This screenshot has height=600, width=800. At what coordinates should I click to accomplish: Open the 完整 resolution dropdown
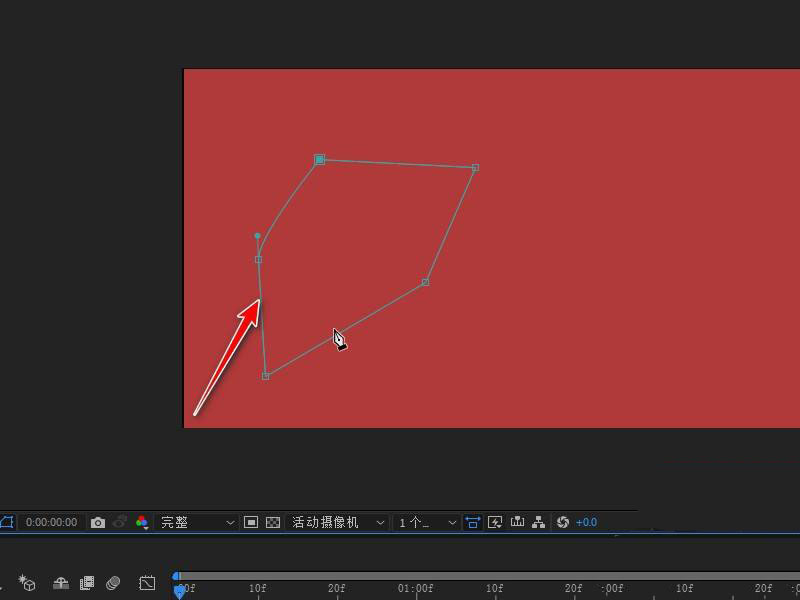pos(197,522)
